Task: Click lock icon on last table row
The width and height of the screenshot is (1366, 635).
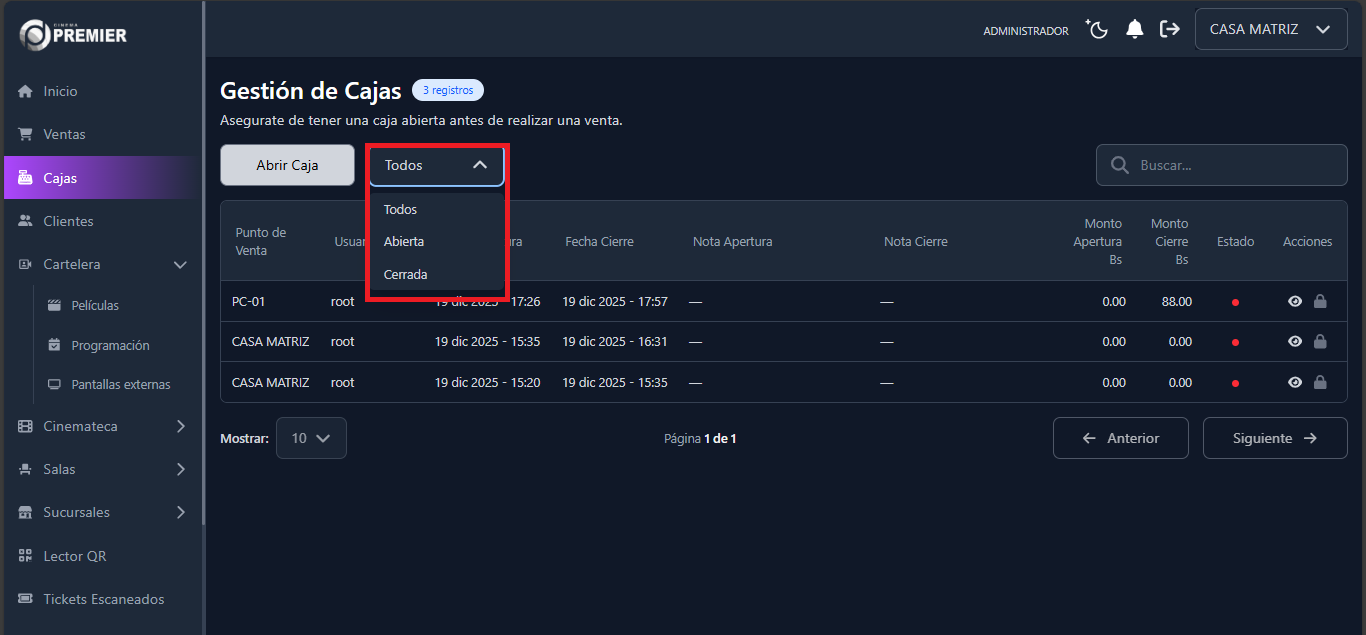Action: (x=1320, y=382)
